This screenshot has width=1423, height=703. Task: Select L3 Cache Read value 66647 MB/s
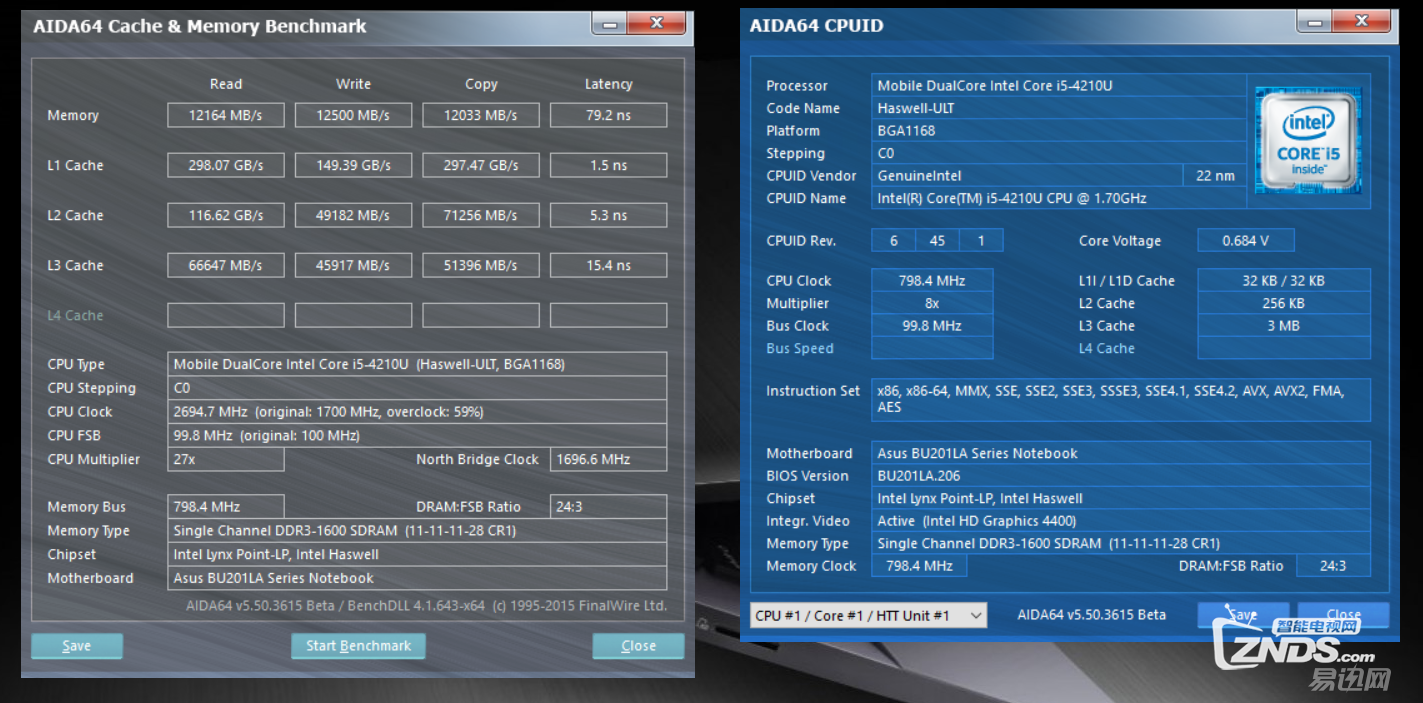pyautogui.click(x=226, y=265)
